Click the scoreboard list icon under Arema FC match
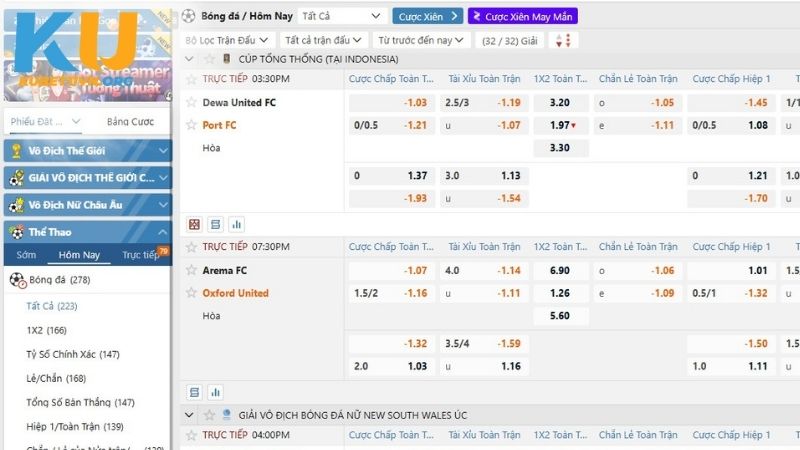 click(x=194, y=393)
